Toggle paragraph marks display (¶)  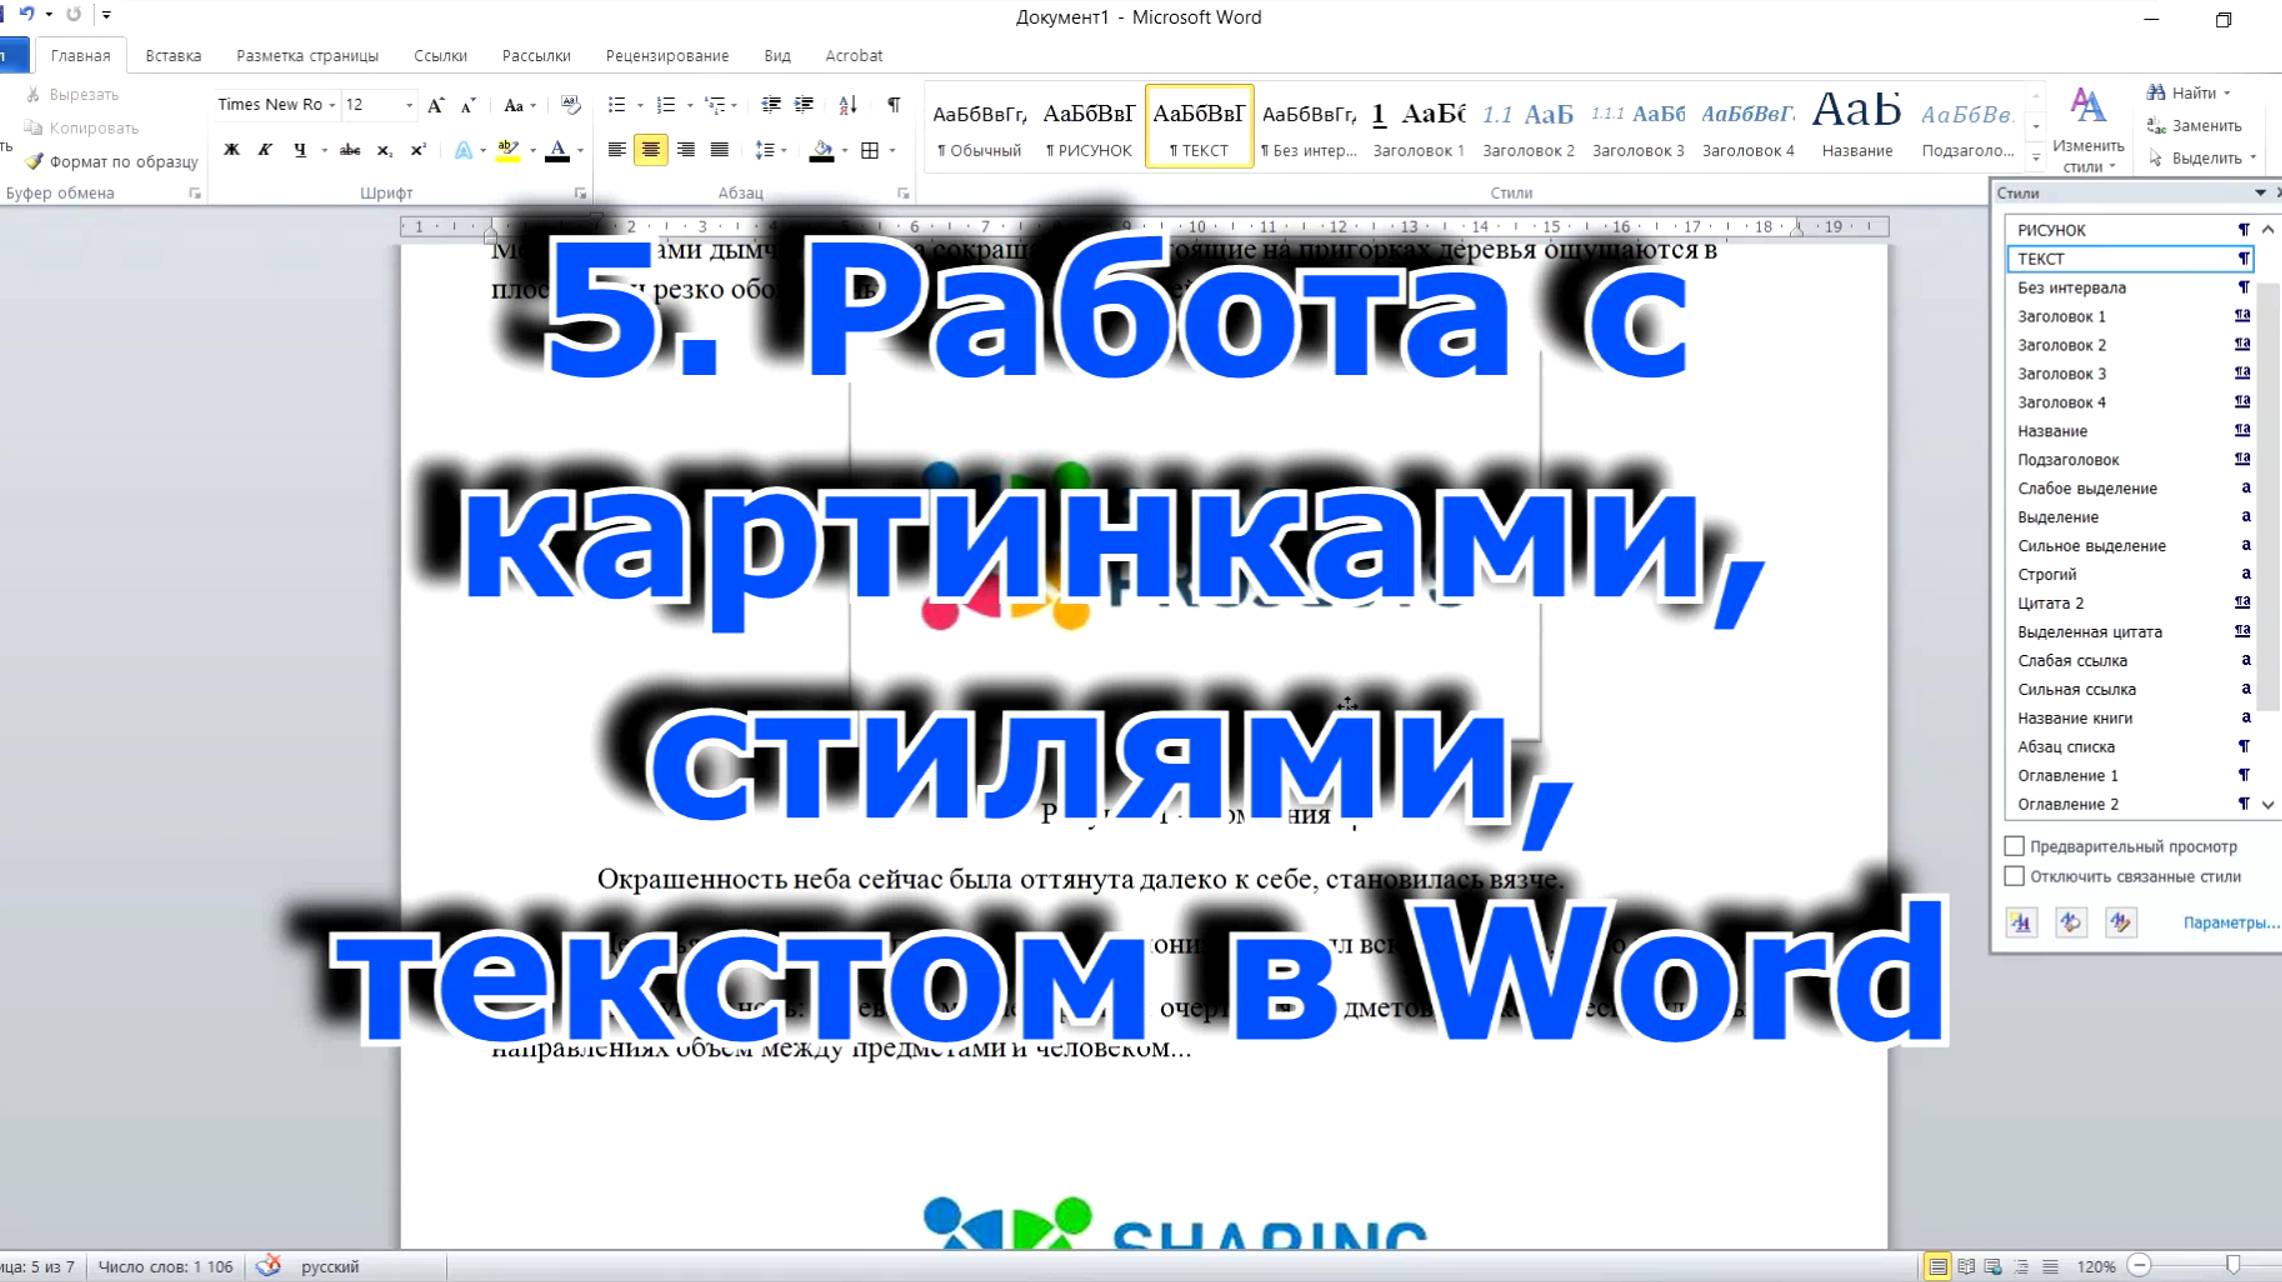(893, 104)
